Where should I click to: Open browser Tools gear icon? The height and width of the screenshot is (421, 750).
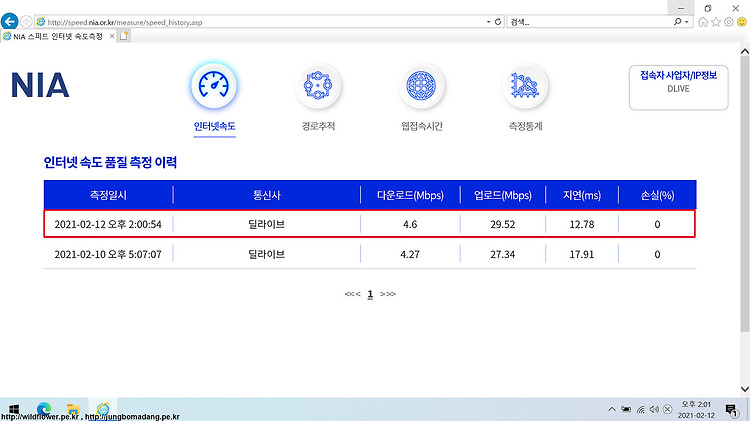pos(728,22)
